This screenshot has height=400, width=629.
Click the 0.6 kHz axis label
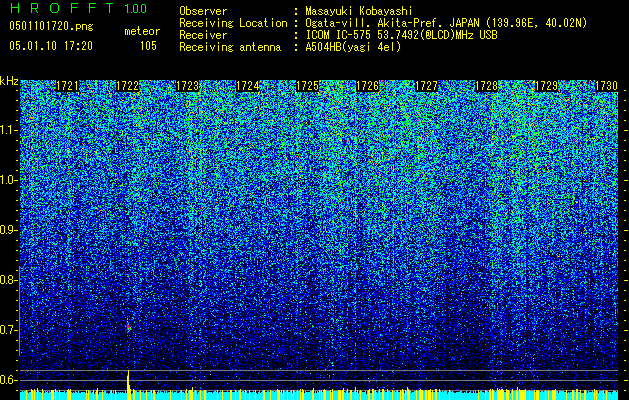(x=8, y=380)
